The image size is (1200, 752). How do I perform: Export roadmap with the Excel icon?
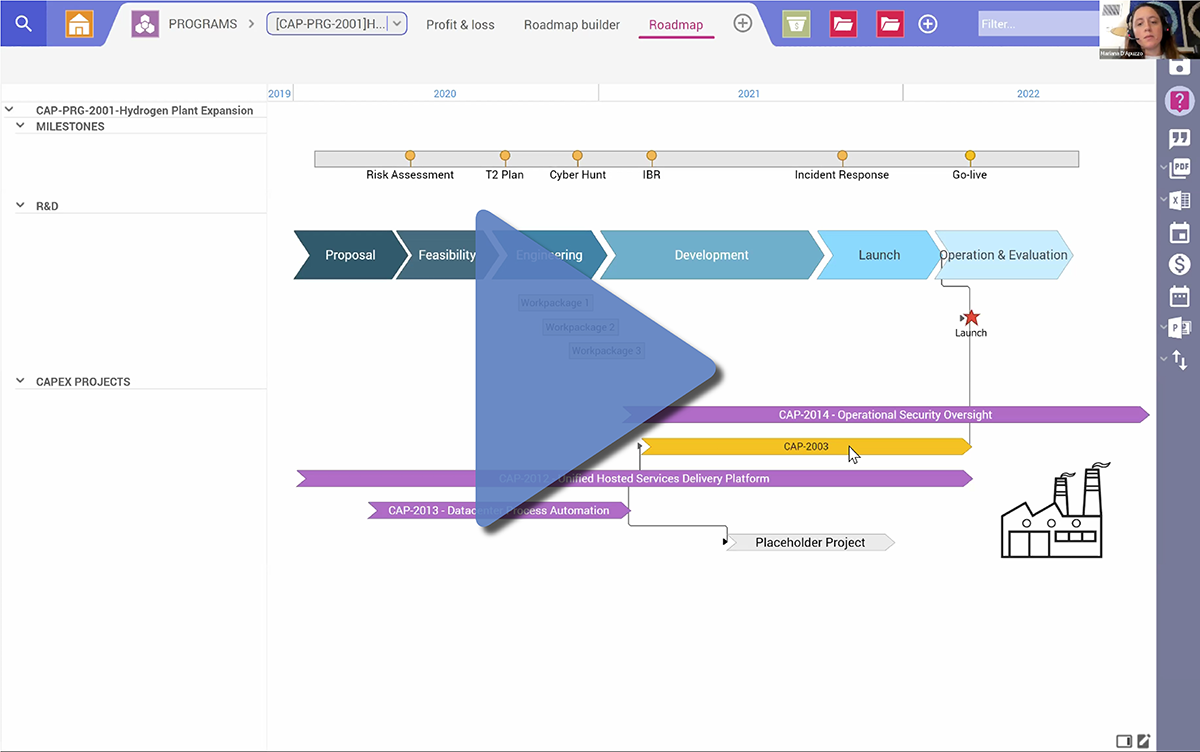click(x=1180, y=200)
